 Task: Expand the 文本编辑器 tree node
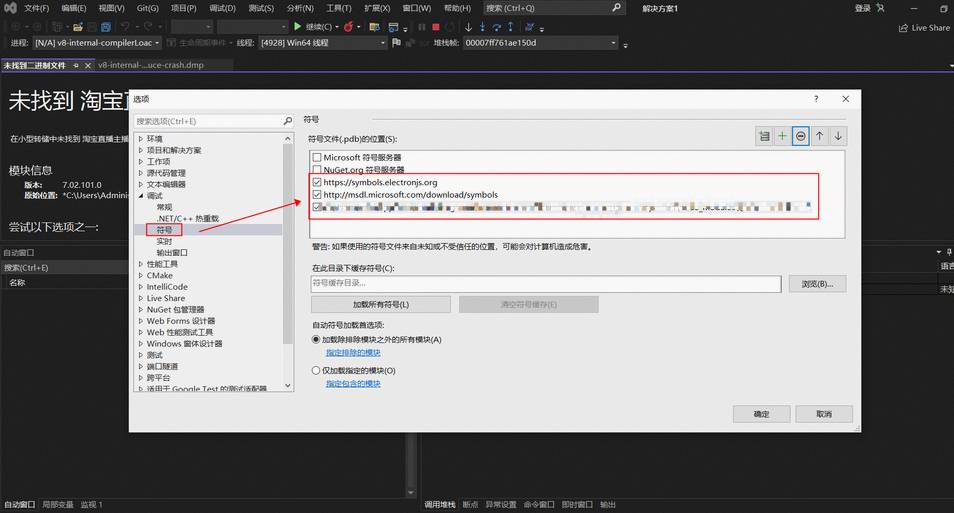[141, 184]
